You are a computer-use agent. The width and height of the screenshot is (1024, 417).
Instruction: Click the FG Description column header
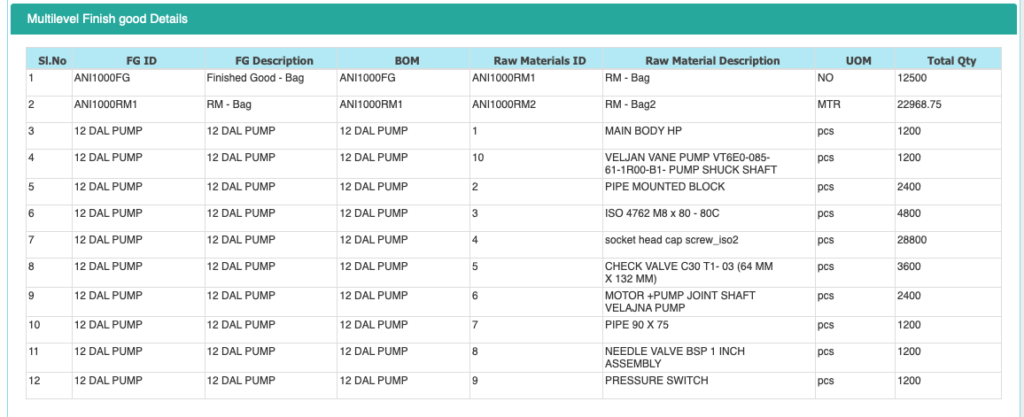270,60
